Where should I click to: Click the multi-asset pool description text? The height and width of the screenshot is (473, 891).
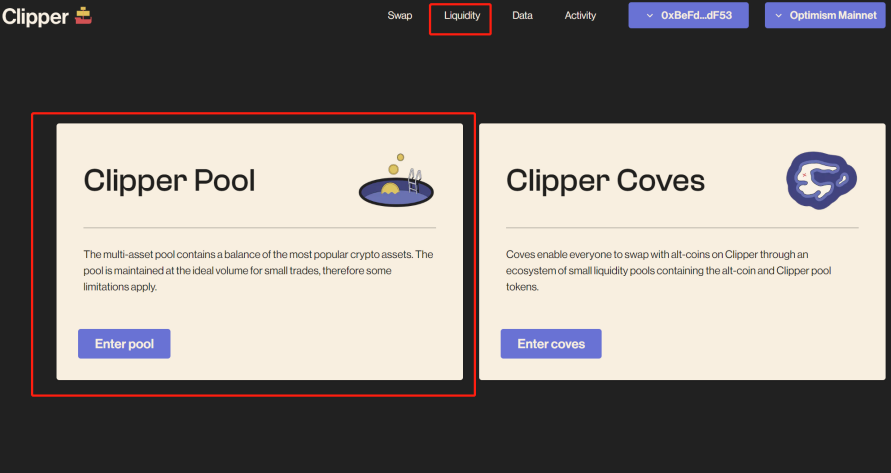coord(258,270)
